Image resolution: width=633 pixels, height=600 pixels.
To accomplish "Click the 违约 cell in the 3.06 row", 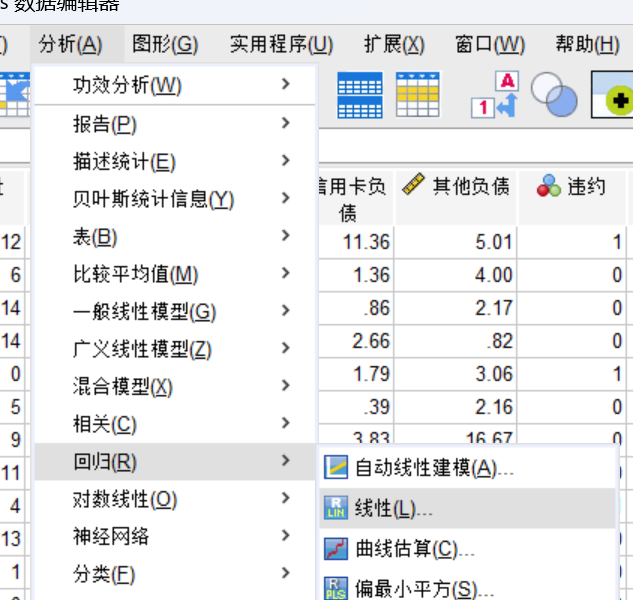I will pos(572,374).
